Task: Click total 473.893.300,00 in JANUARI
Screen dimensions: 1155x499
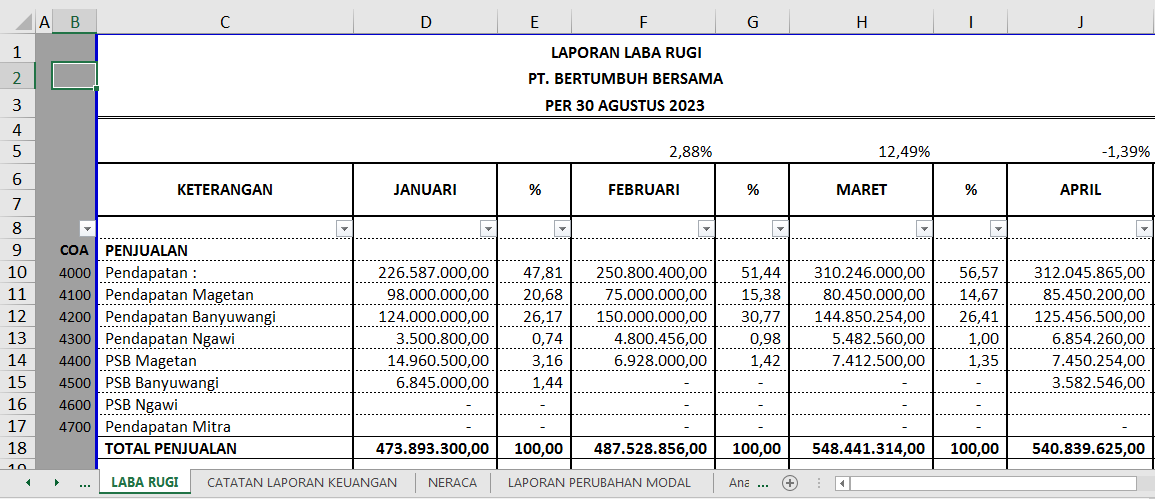Action: 425,448
